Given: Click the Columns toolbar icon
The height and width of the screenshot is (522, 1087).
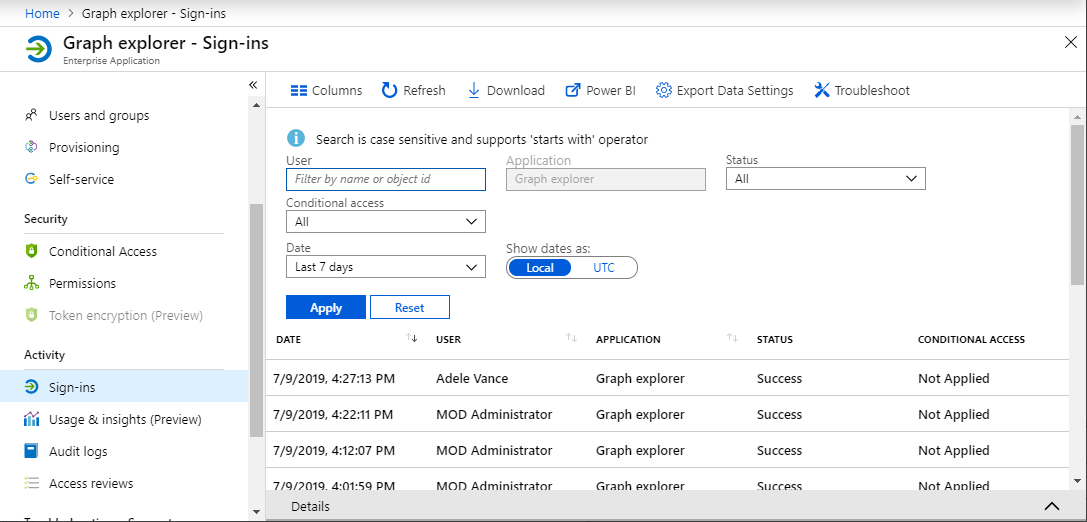Looking at the screenshot, I should (x=299, y=91).
